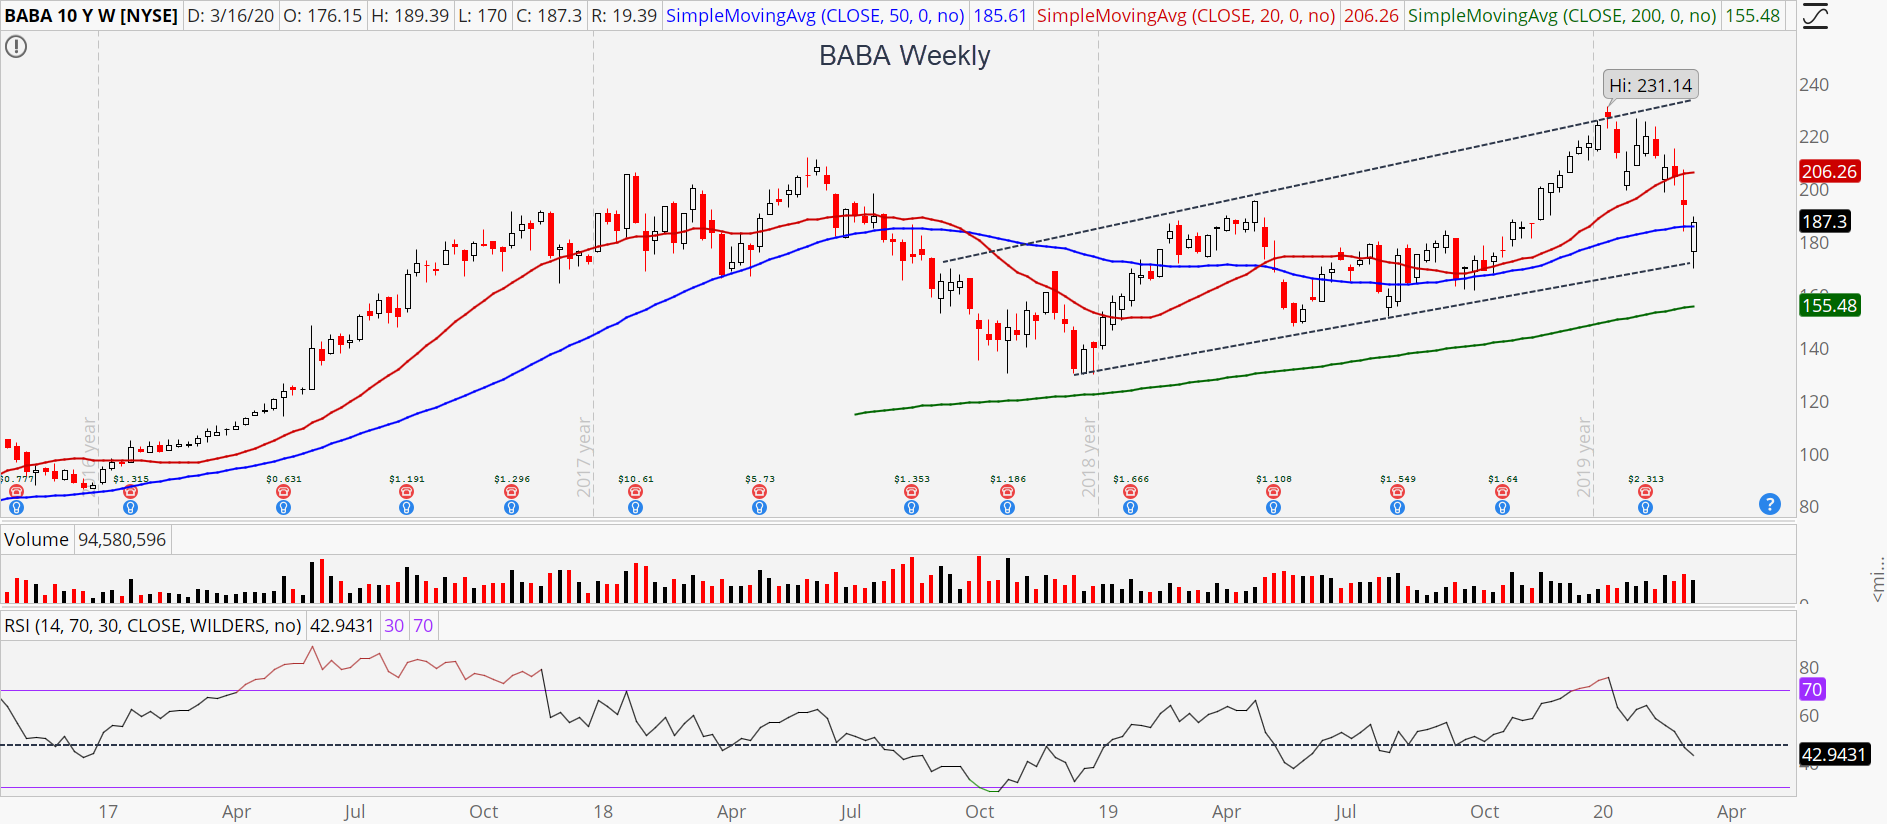Click the O: 176.15 open value in header
1887x824 pixels.
pyautogui.click(x=322, y=16)
